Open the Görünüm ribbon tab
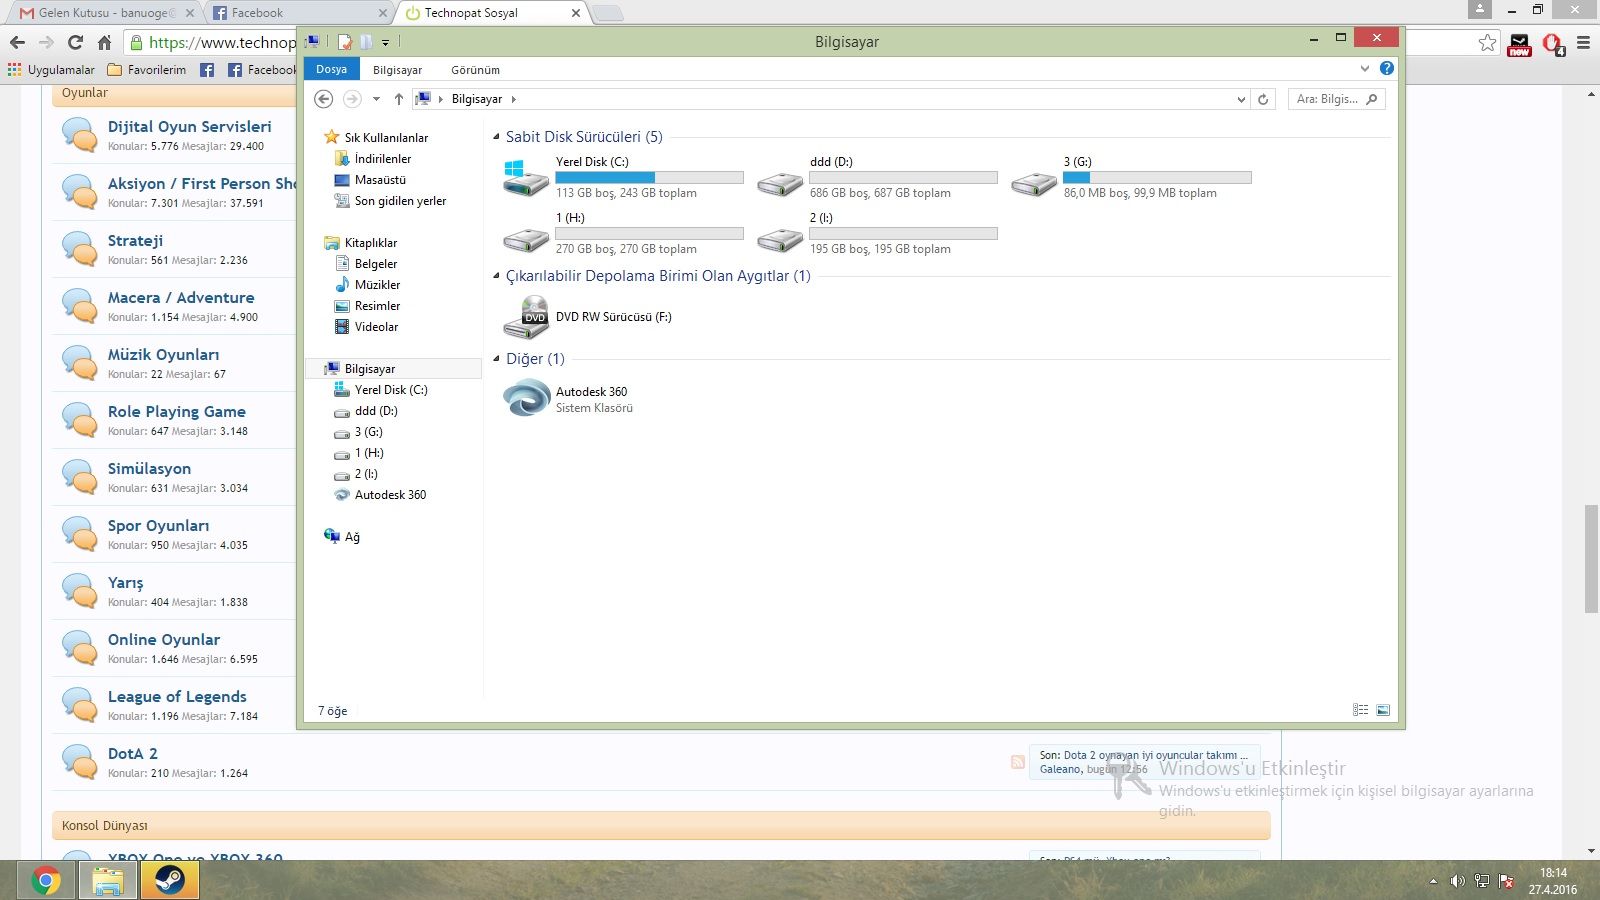Screen dimensions: 1600x900 [475, 70]
